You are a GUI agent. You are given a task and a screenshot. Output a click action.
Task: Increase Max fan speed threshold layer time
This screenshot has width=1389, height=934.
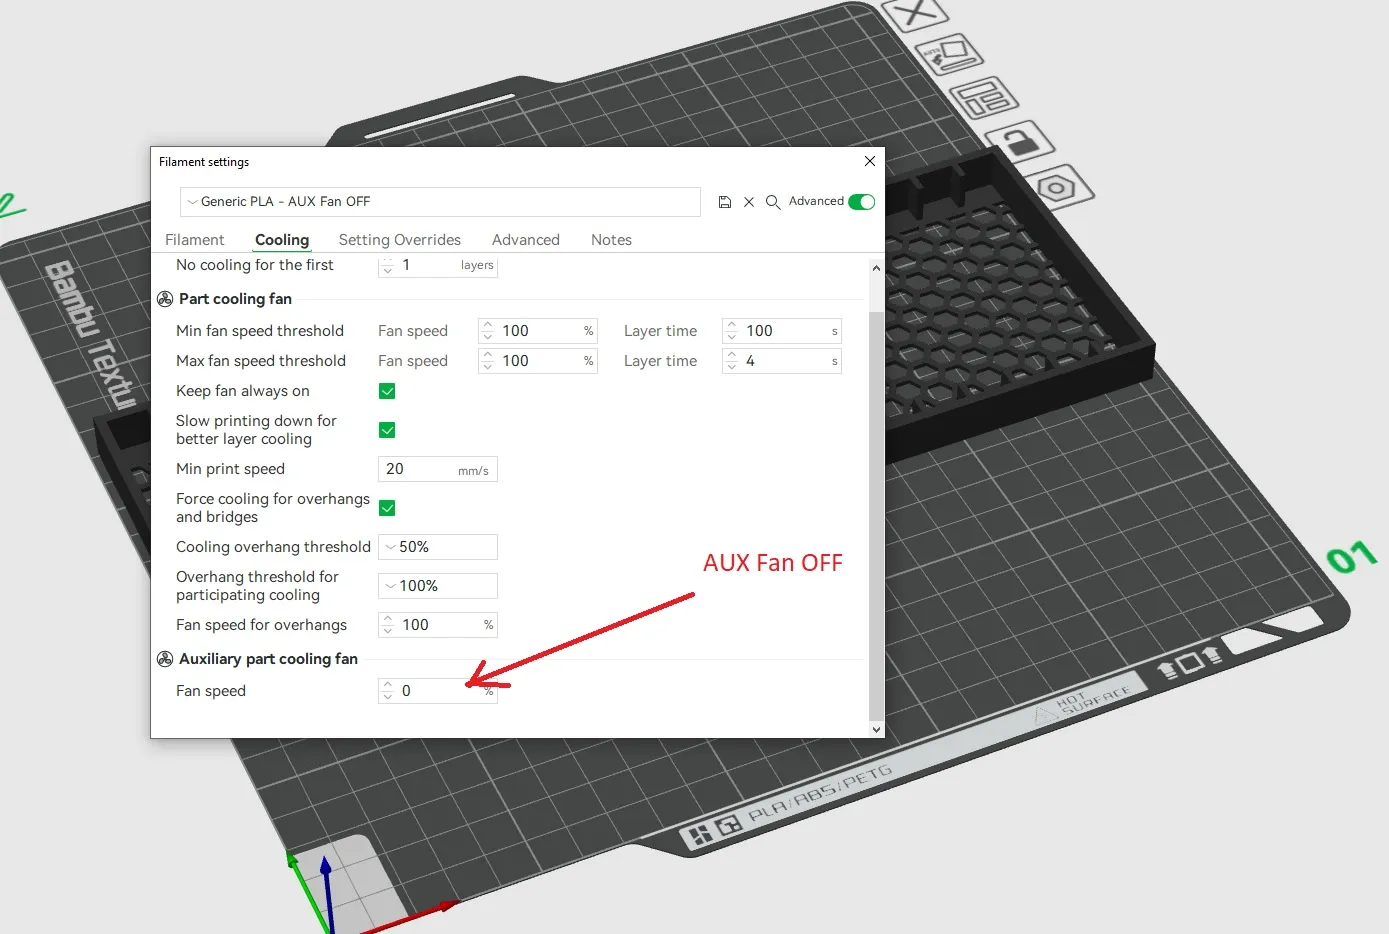[x=732, y=355]
